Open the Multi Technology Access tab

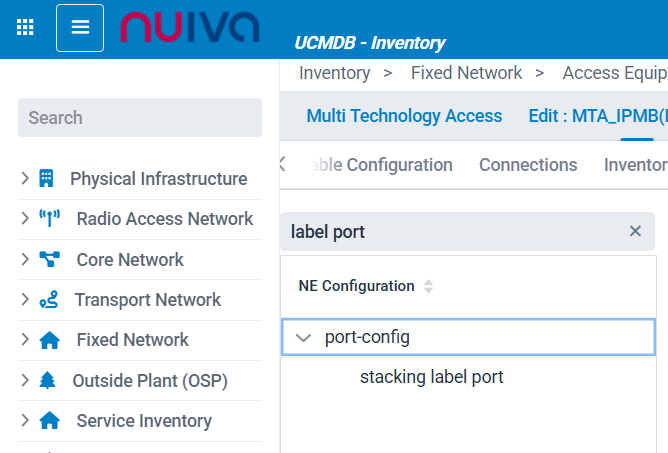click(x=404, y=116)
